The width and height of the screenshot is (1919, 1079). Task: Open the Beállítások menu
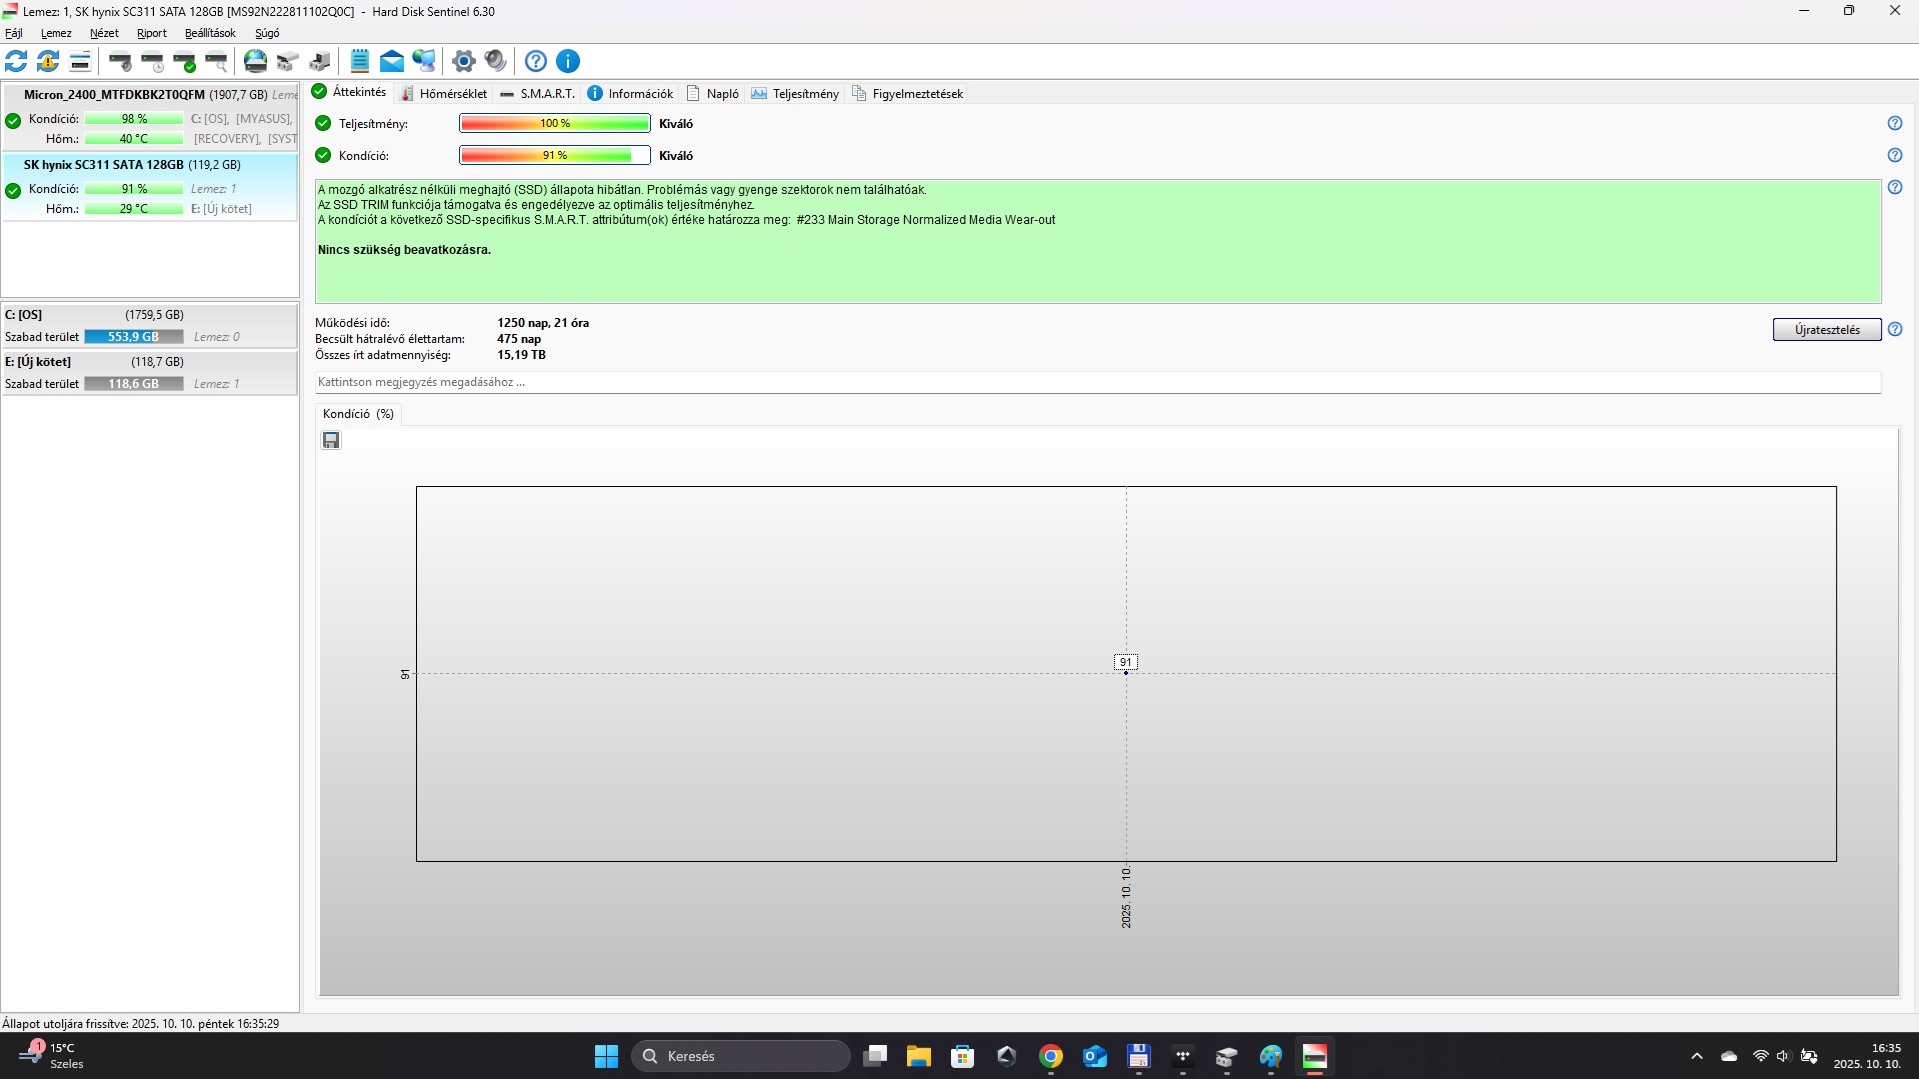(x=210, y=33)
